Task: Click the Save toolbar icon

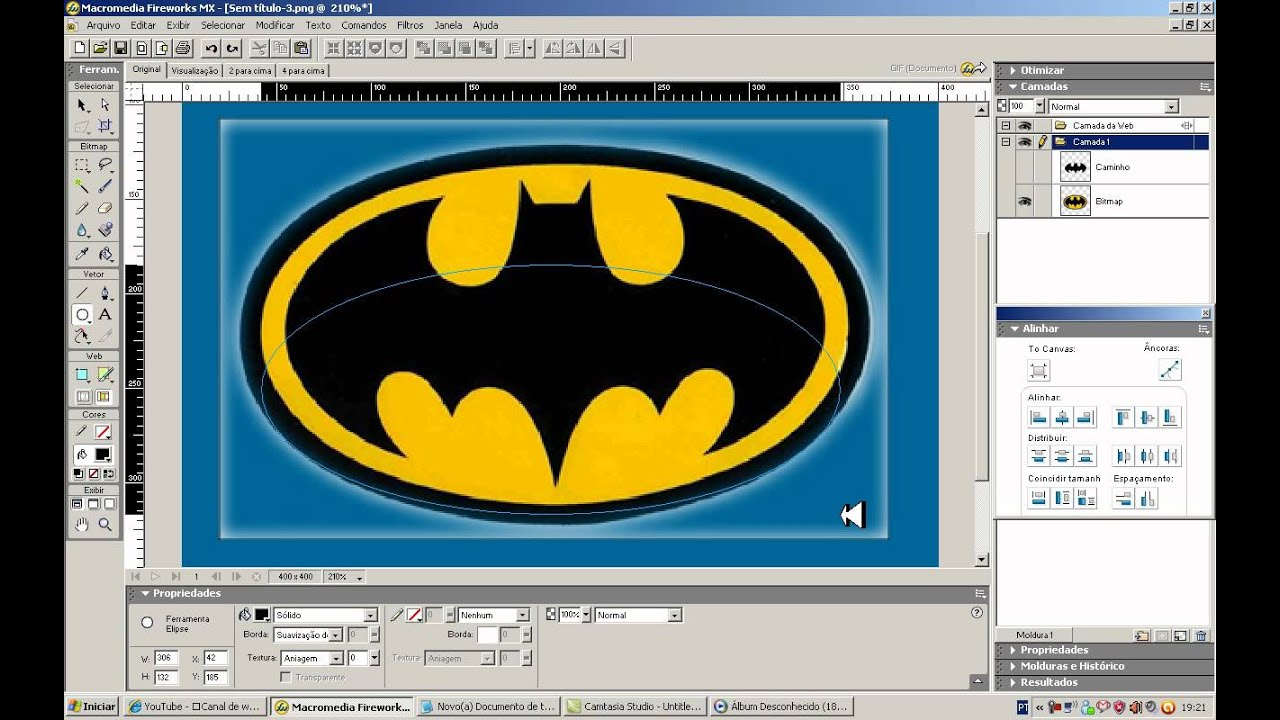Action: pyautogui.click(x=121, y=47)
